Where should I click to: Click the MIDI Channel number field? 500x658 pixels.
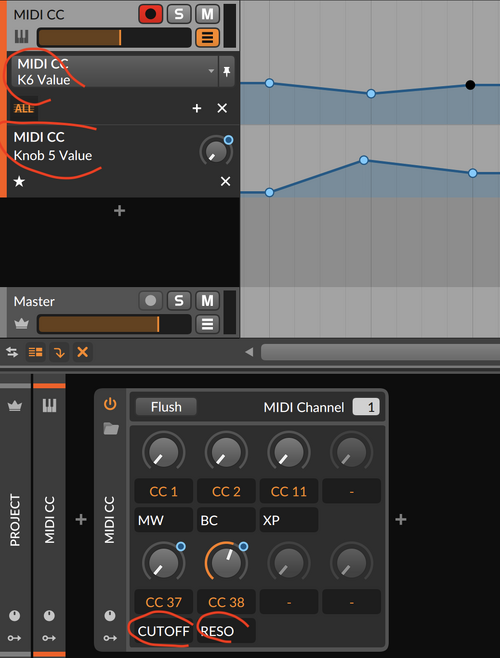tap(366, 407)
